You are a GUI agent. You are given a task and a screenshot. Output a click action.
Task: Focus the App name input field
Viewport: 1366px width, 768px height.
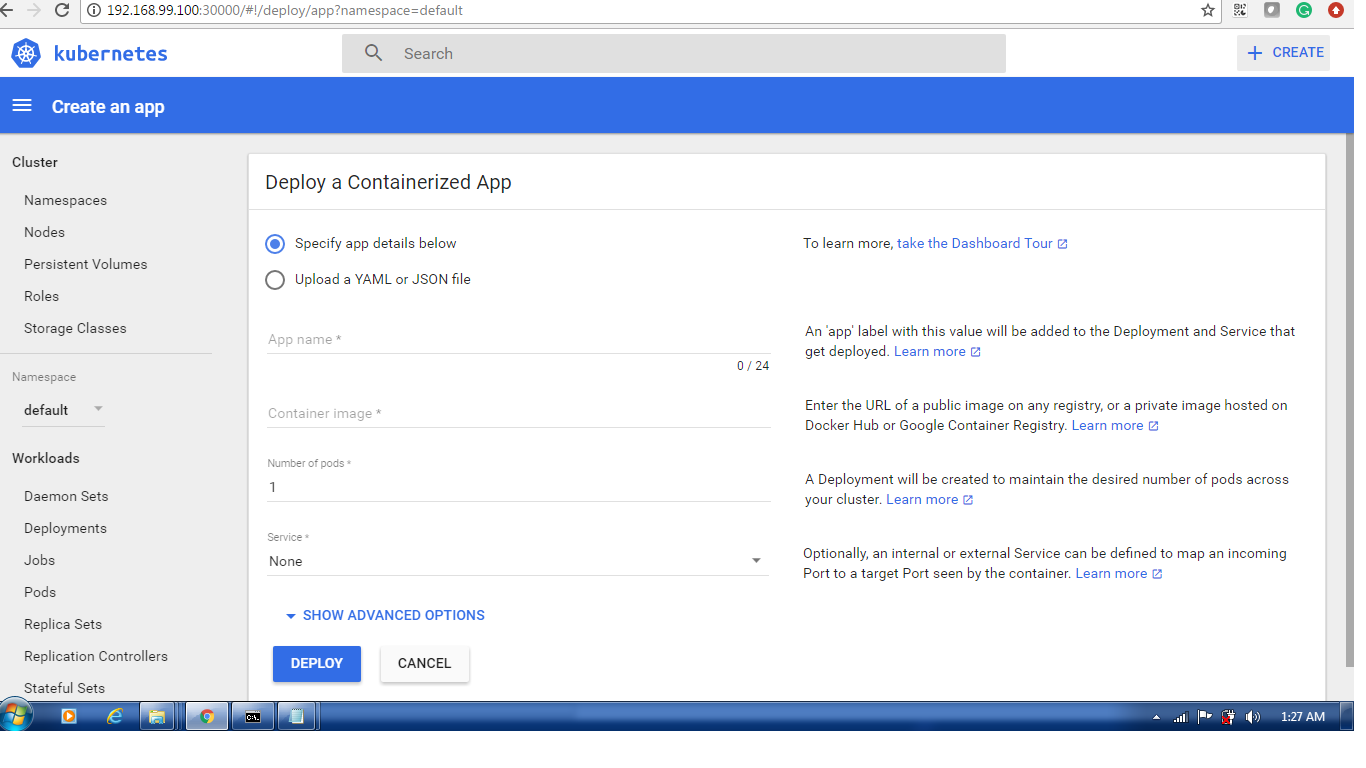click(x=518, y=340)
